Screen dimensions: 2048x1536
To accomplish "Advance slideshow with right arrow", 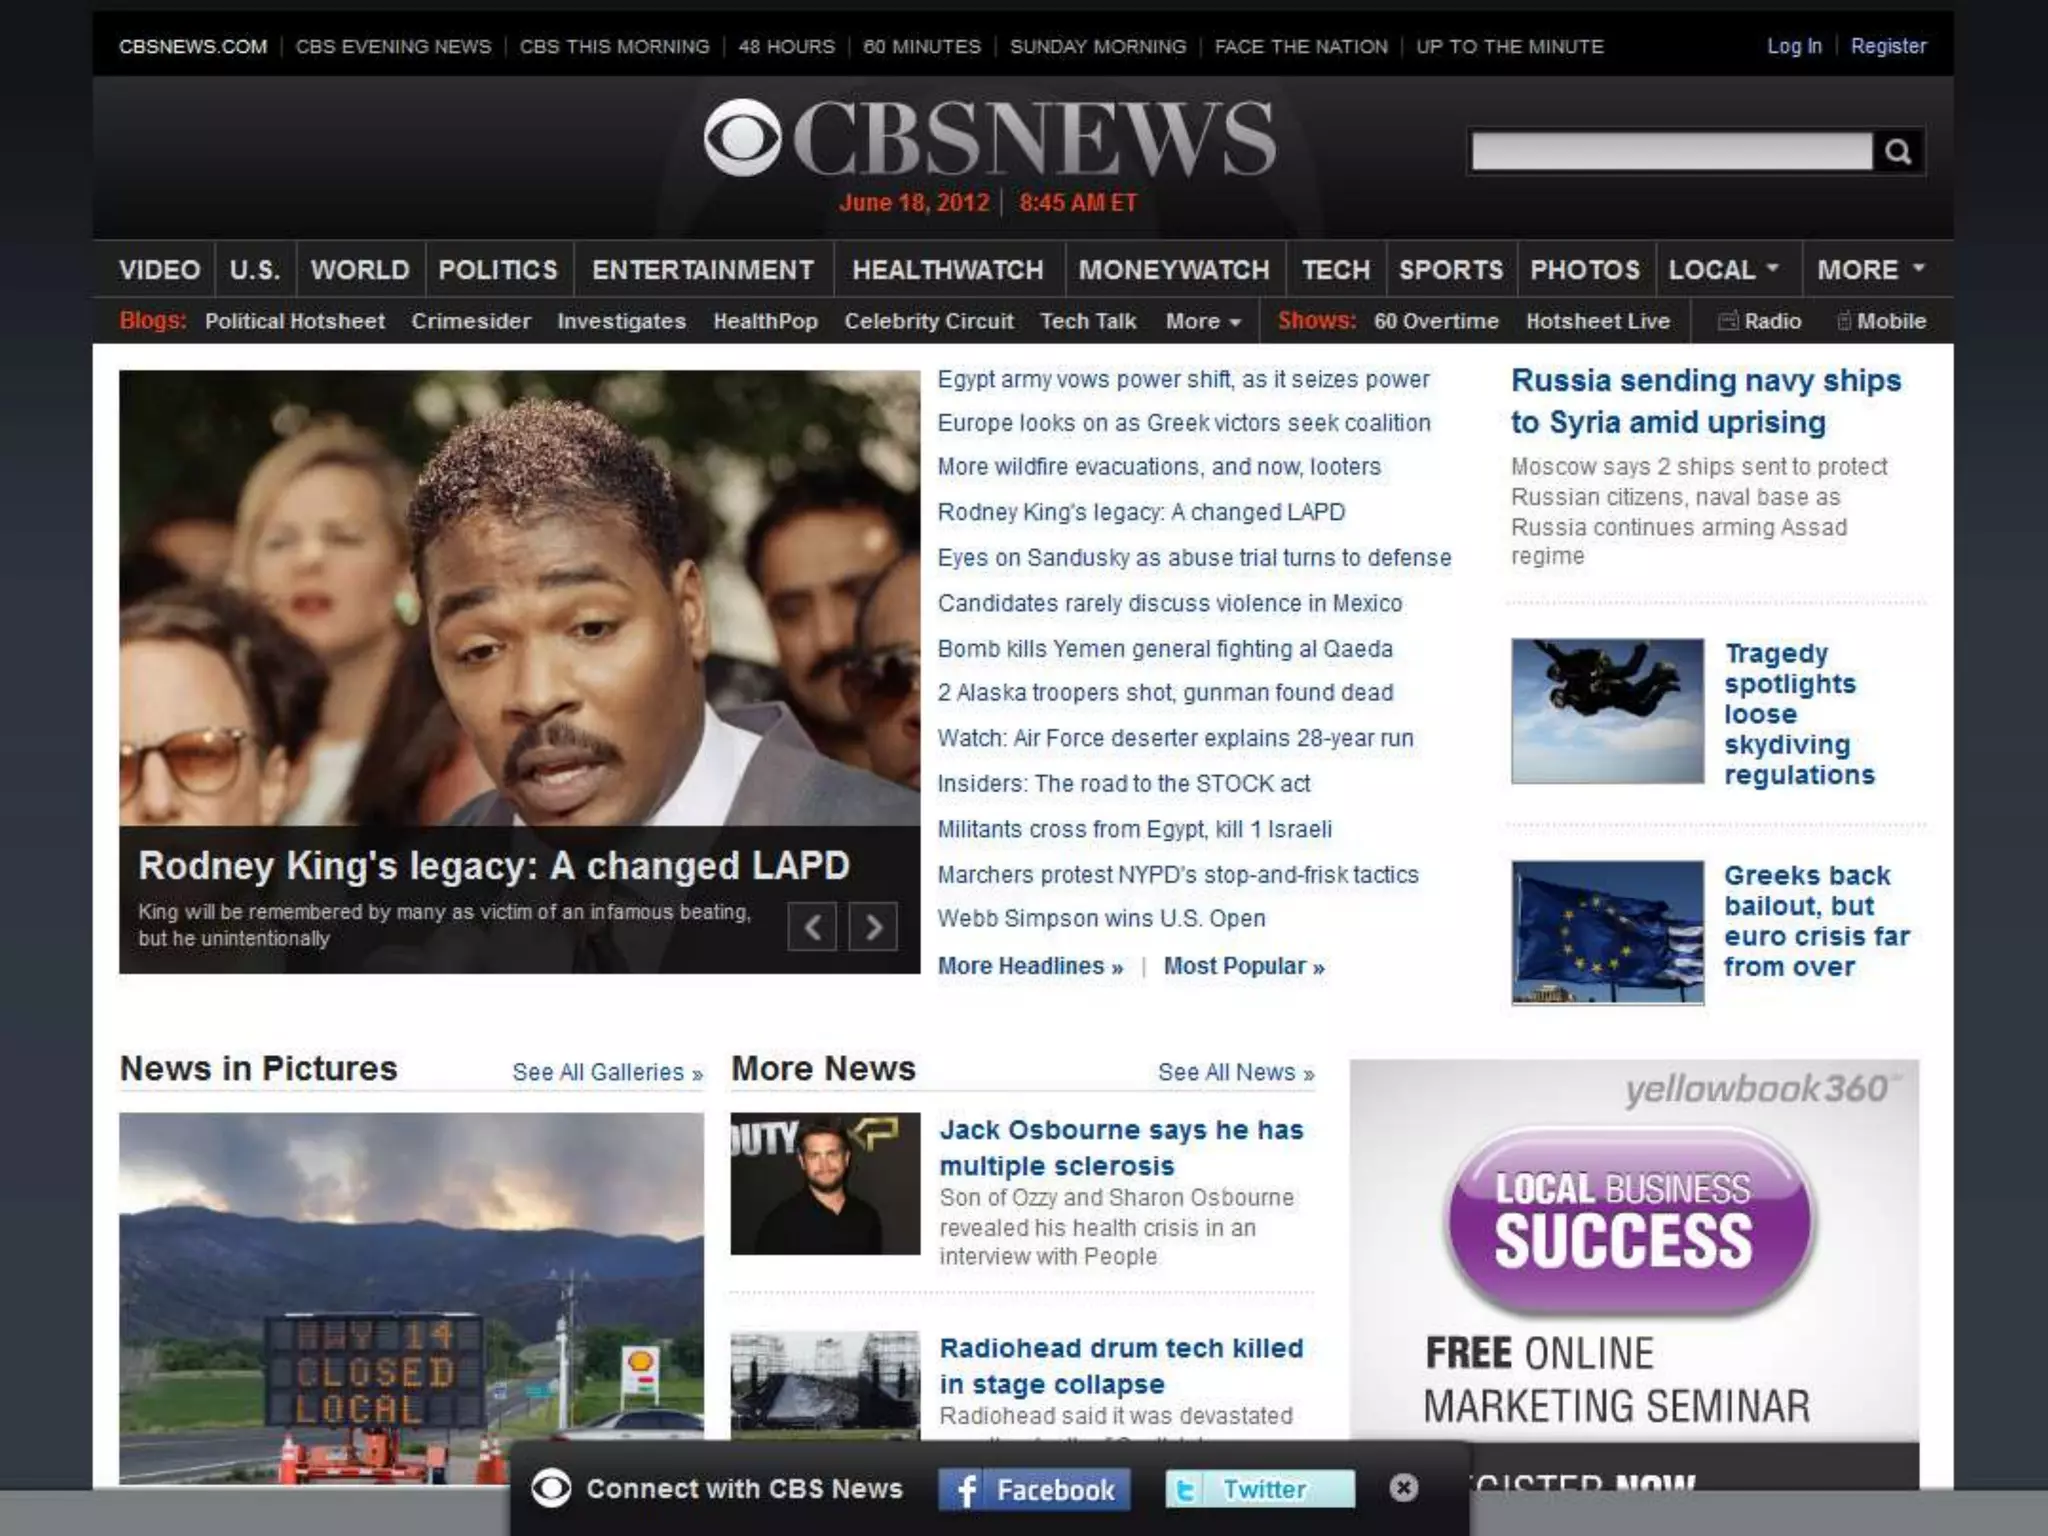I will 873,928.
